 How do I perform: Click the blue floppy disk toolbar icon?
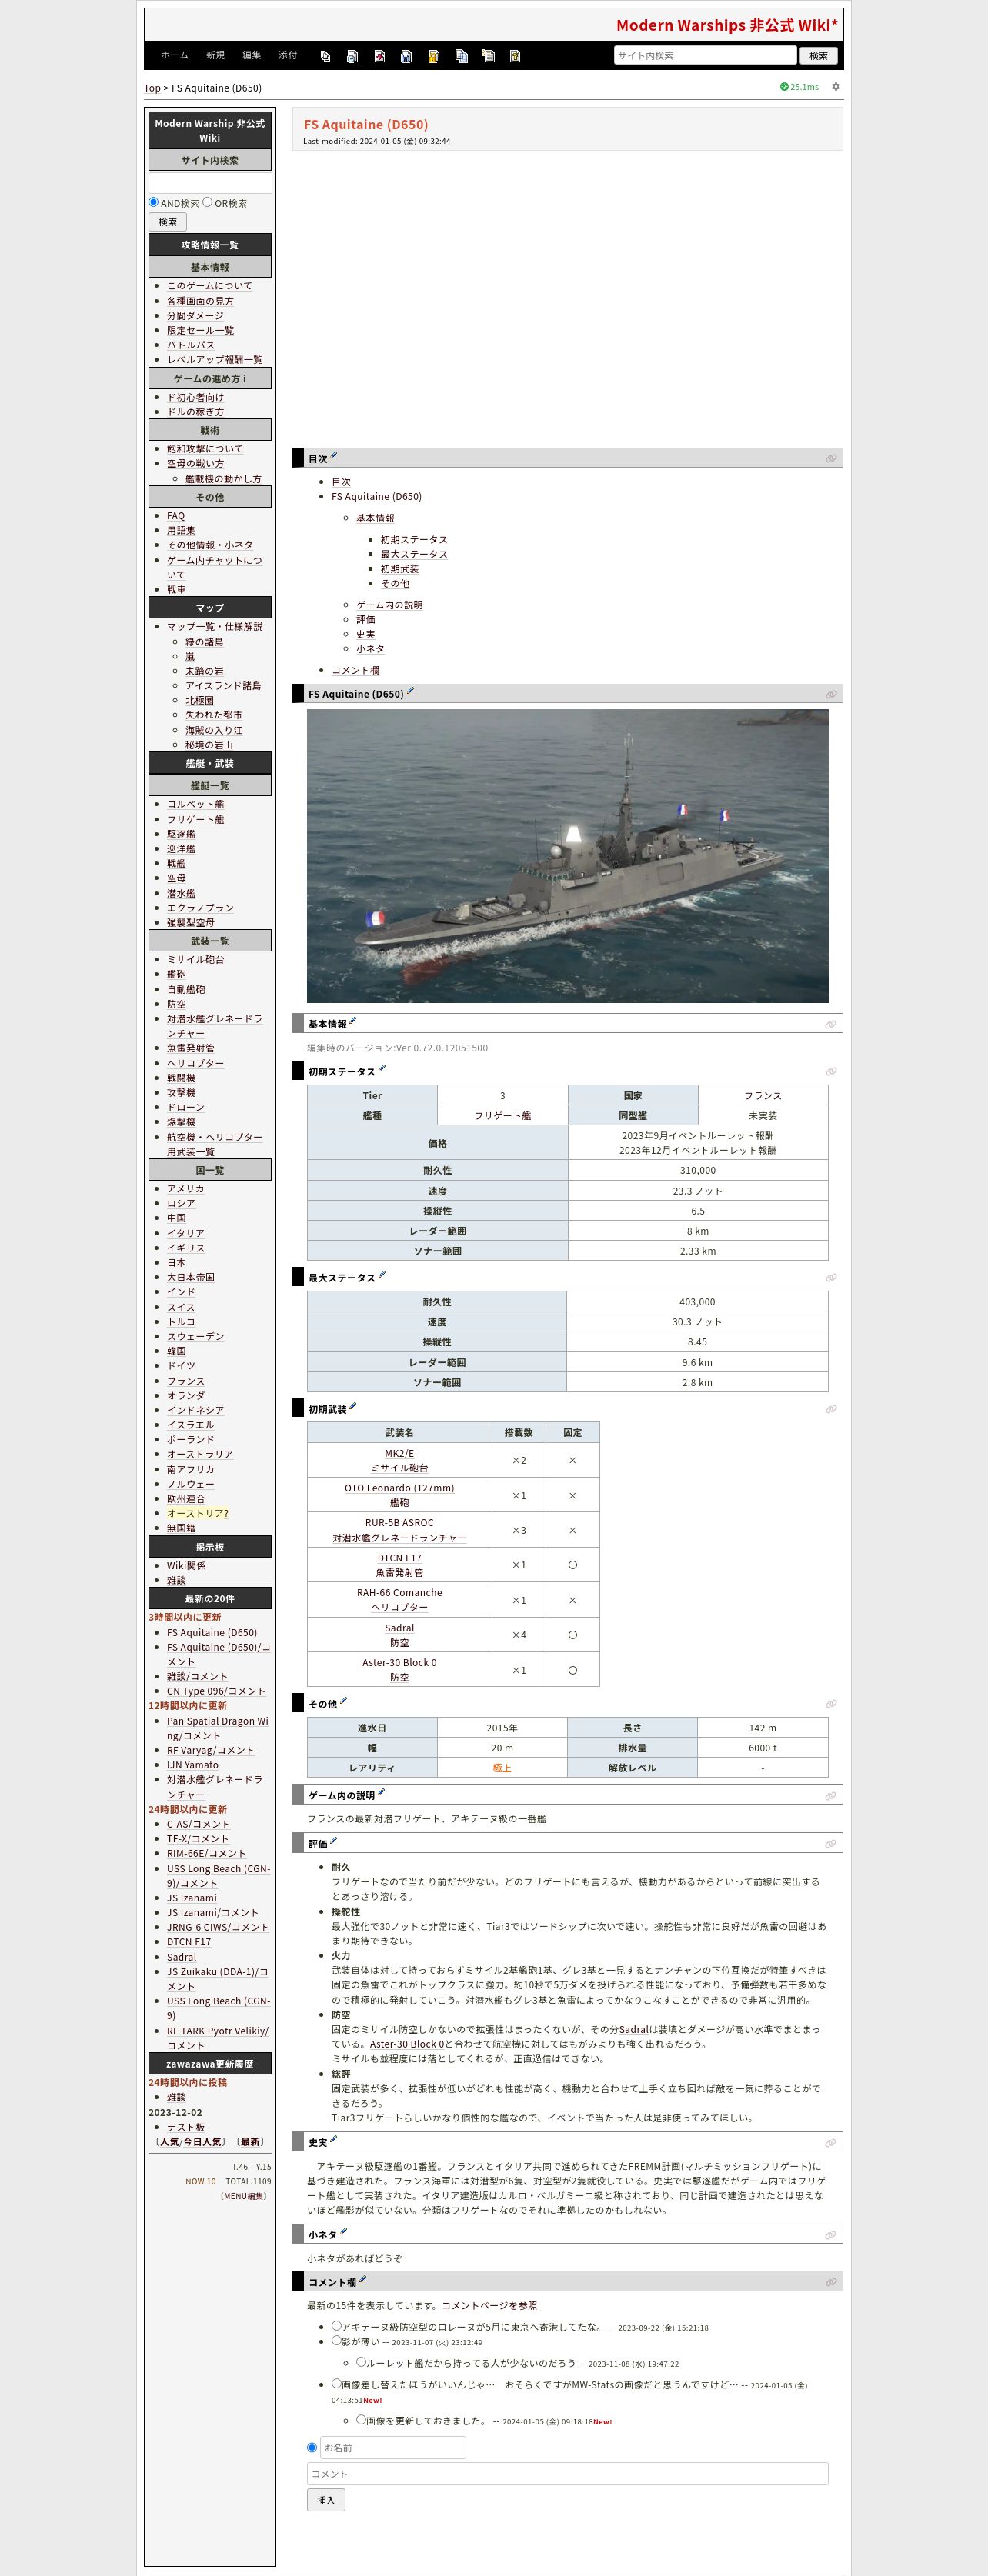point(406,56)
